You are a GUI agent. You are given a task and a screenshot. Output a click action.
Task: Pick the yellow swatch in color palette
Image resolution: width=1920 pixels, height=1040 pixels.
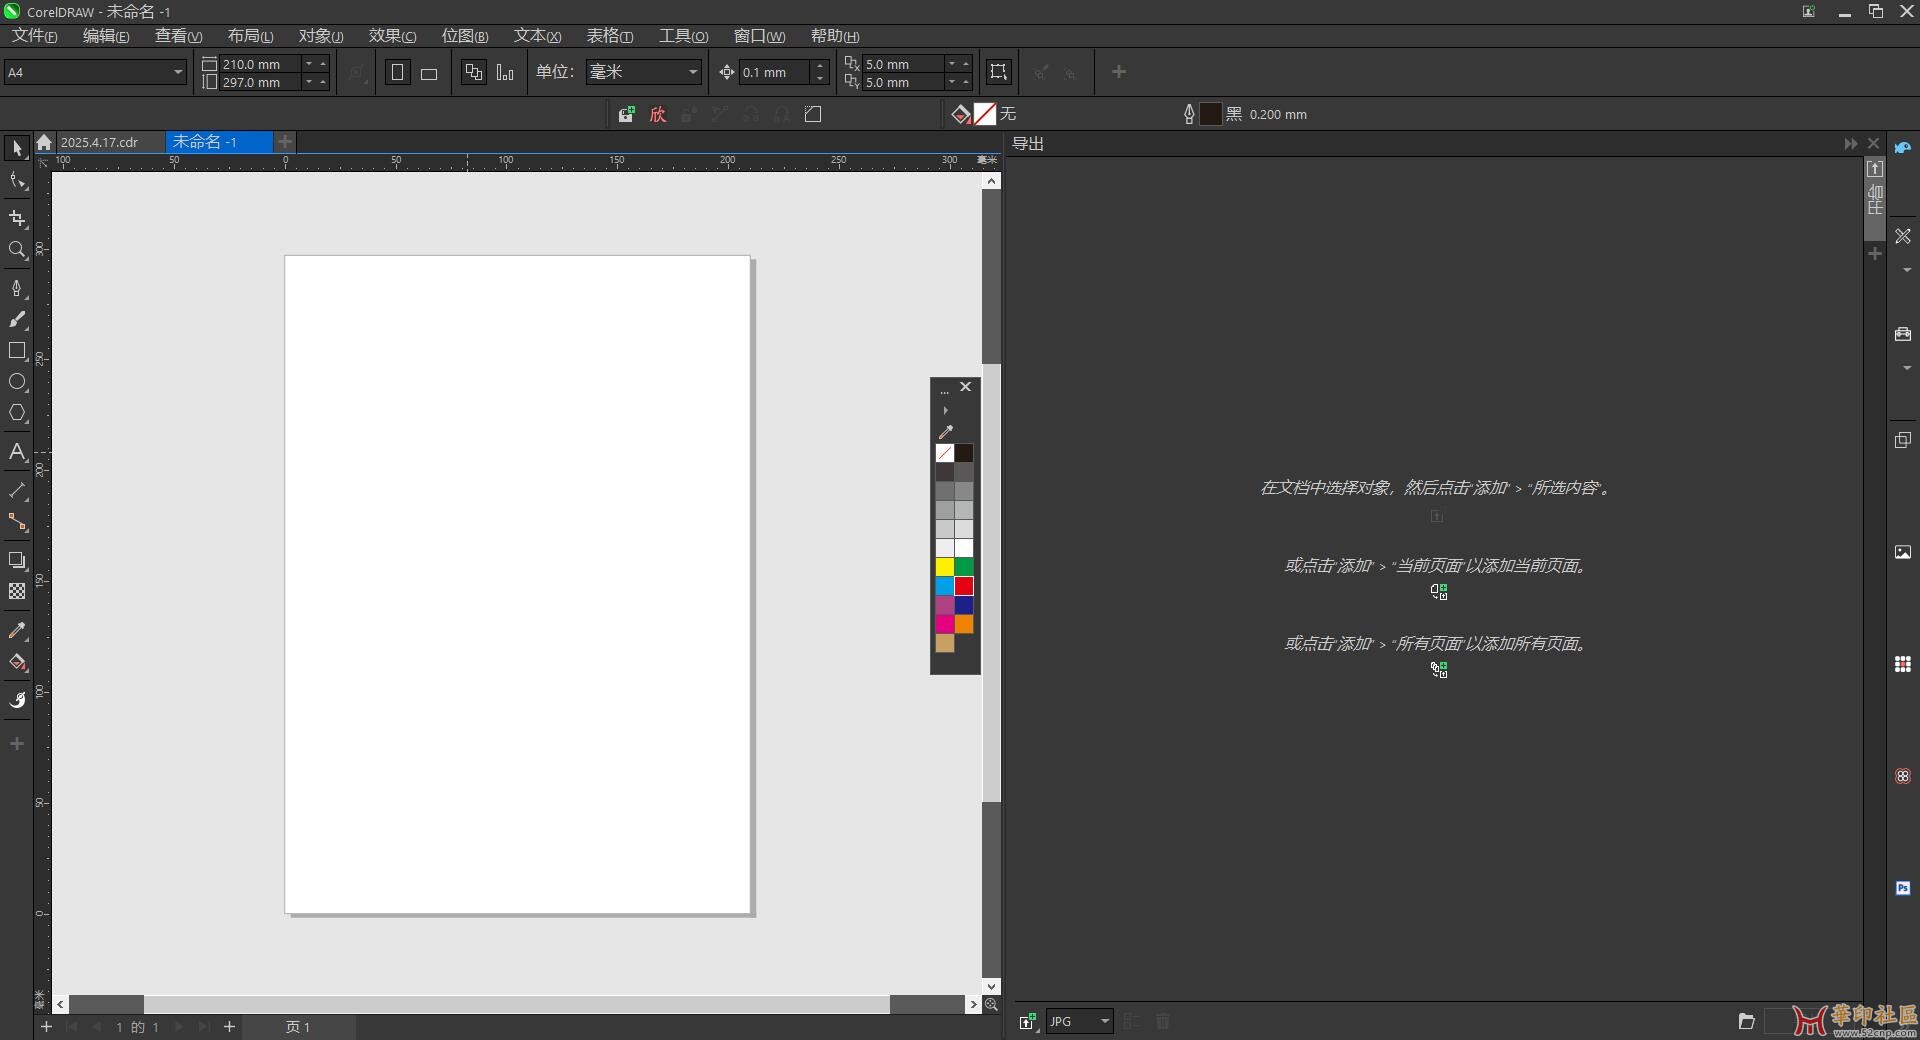[x=945, y=567]
